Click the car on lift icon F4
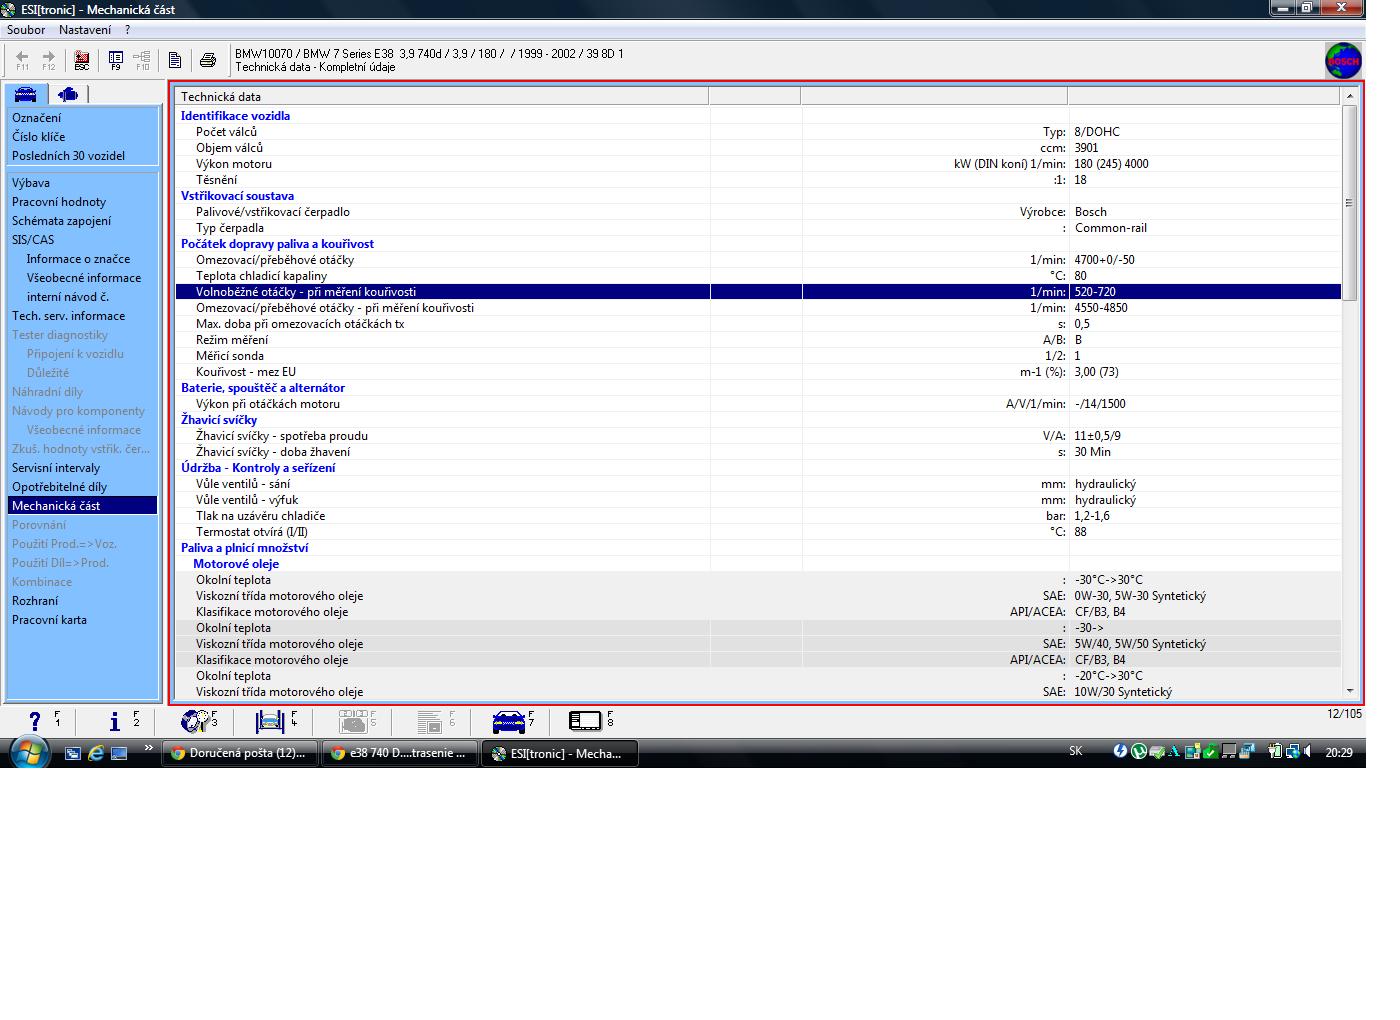 click(270, 721)
